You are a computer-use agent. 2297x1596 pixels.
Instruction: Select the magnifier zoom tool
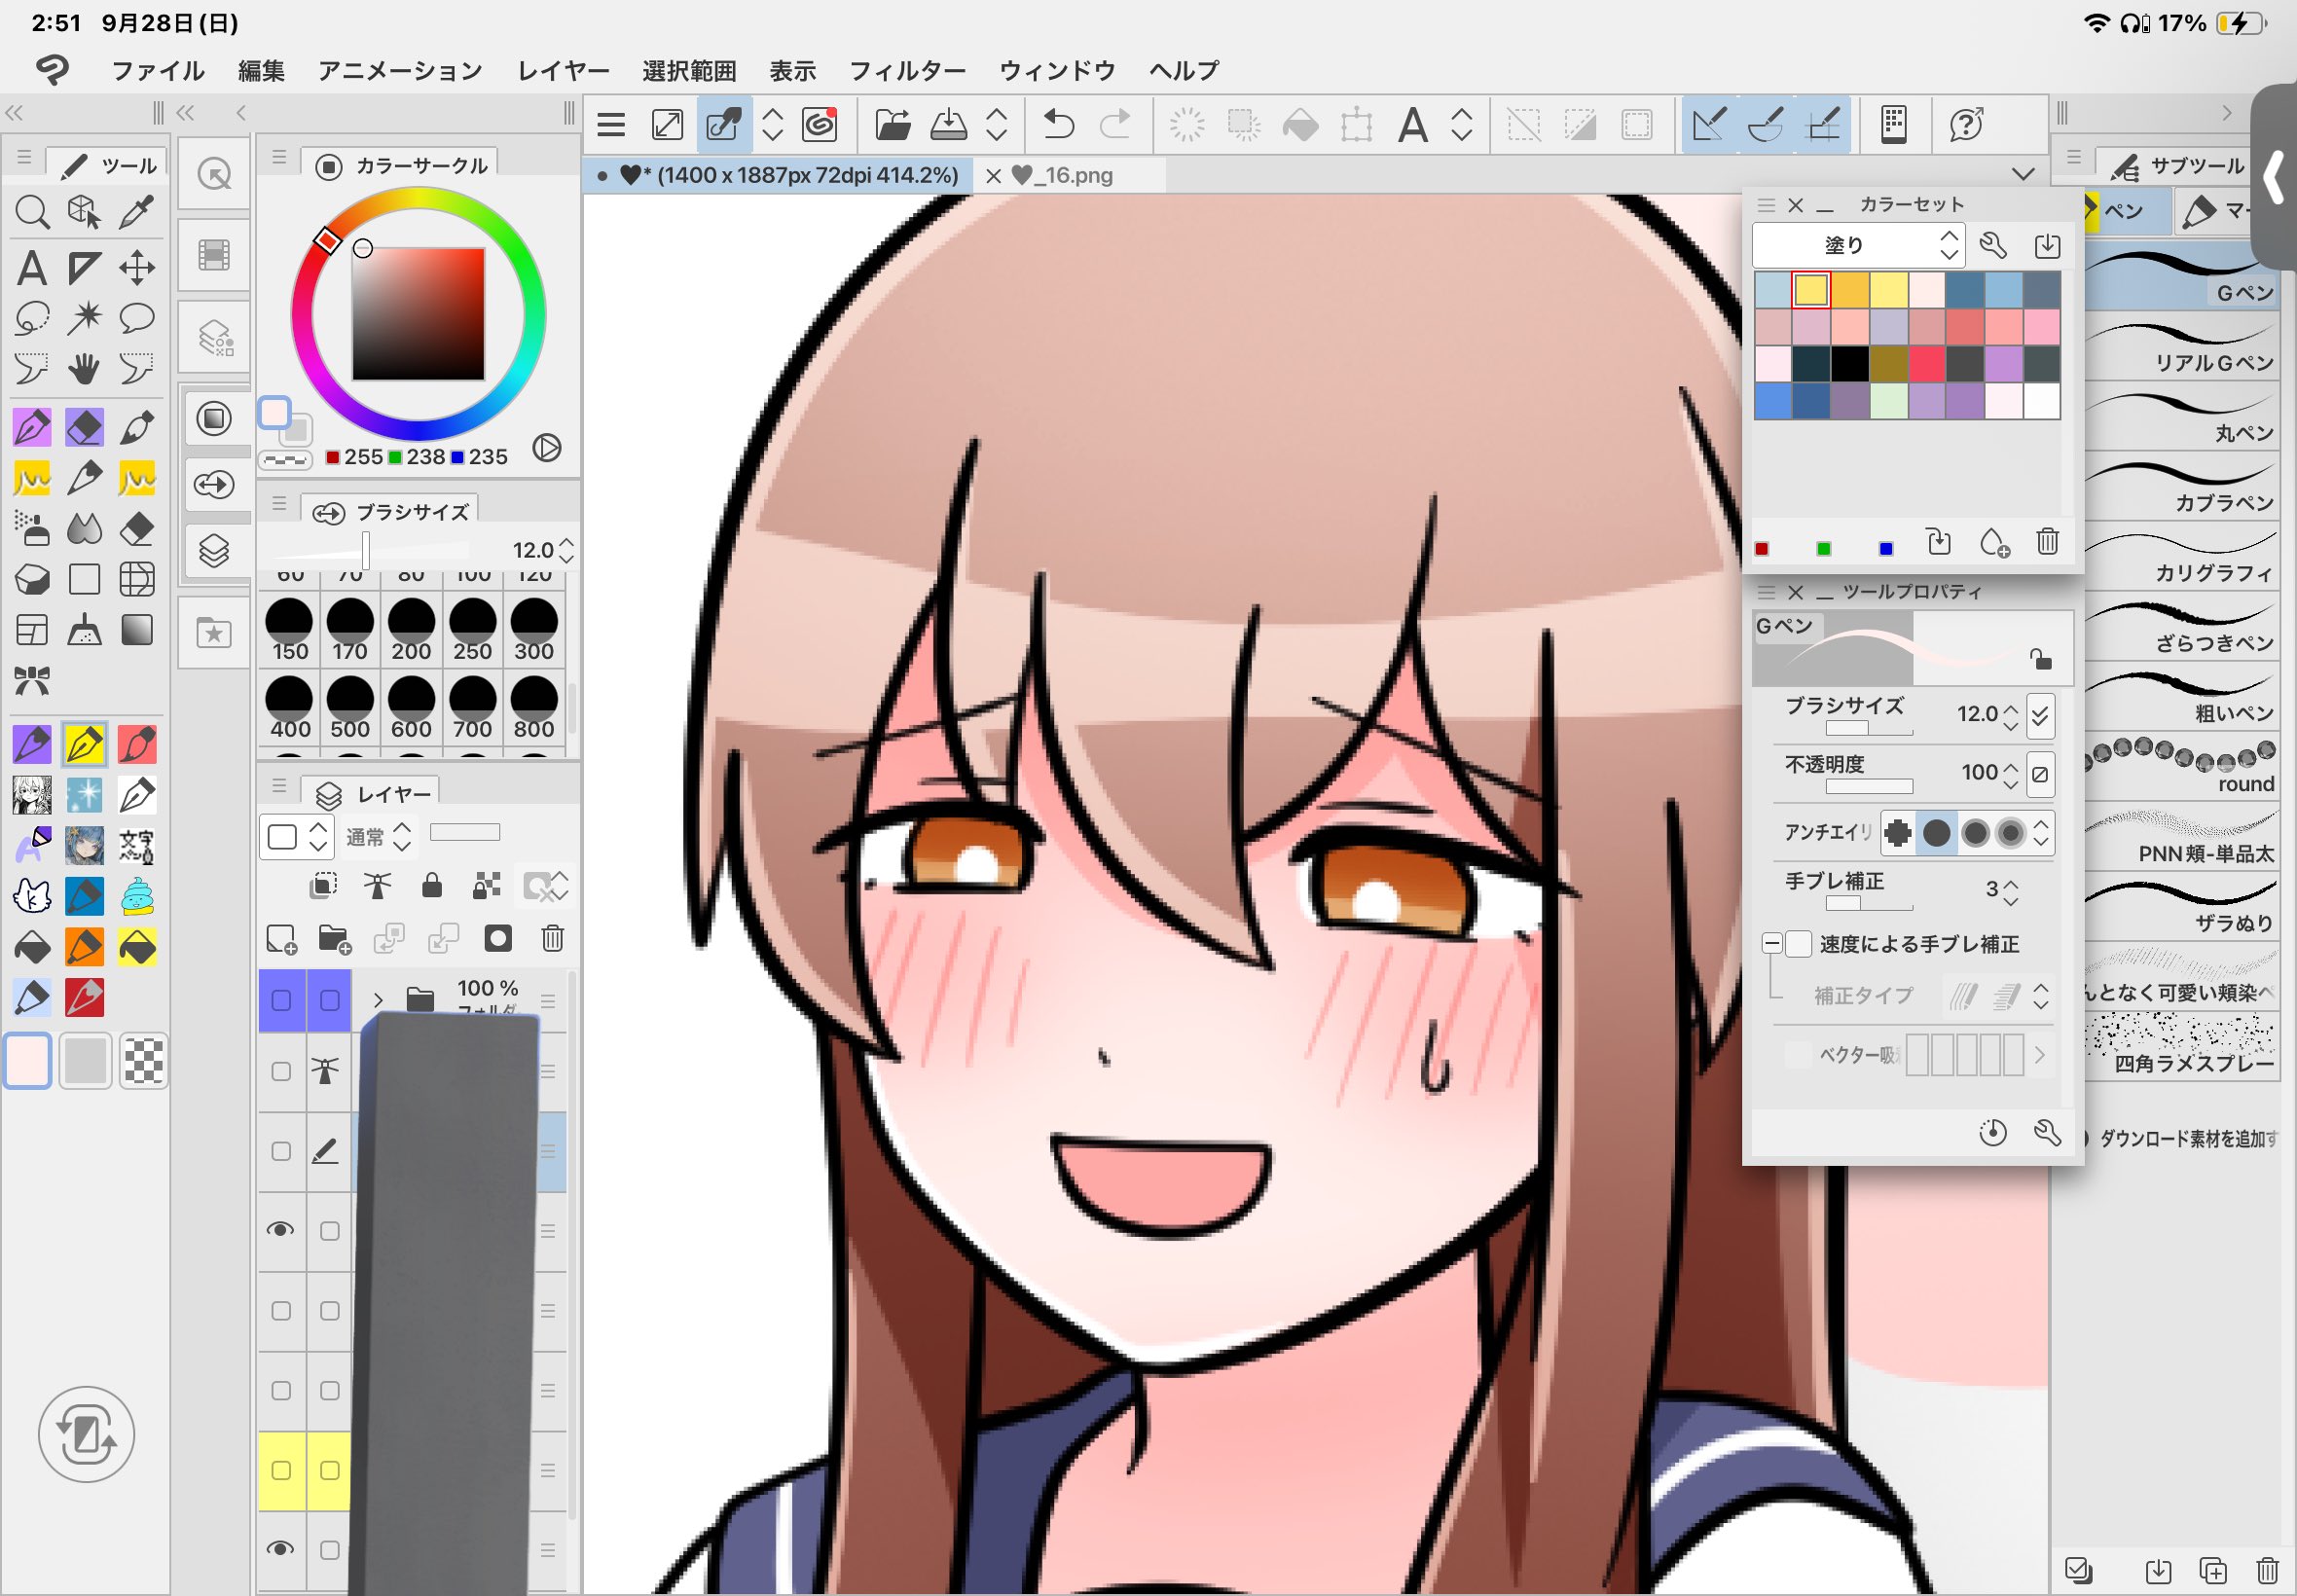(32, 212)
